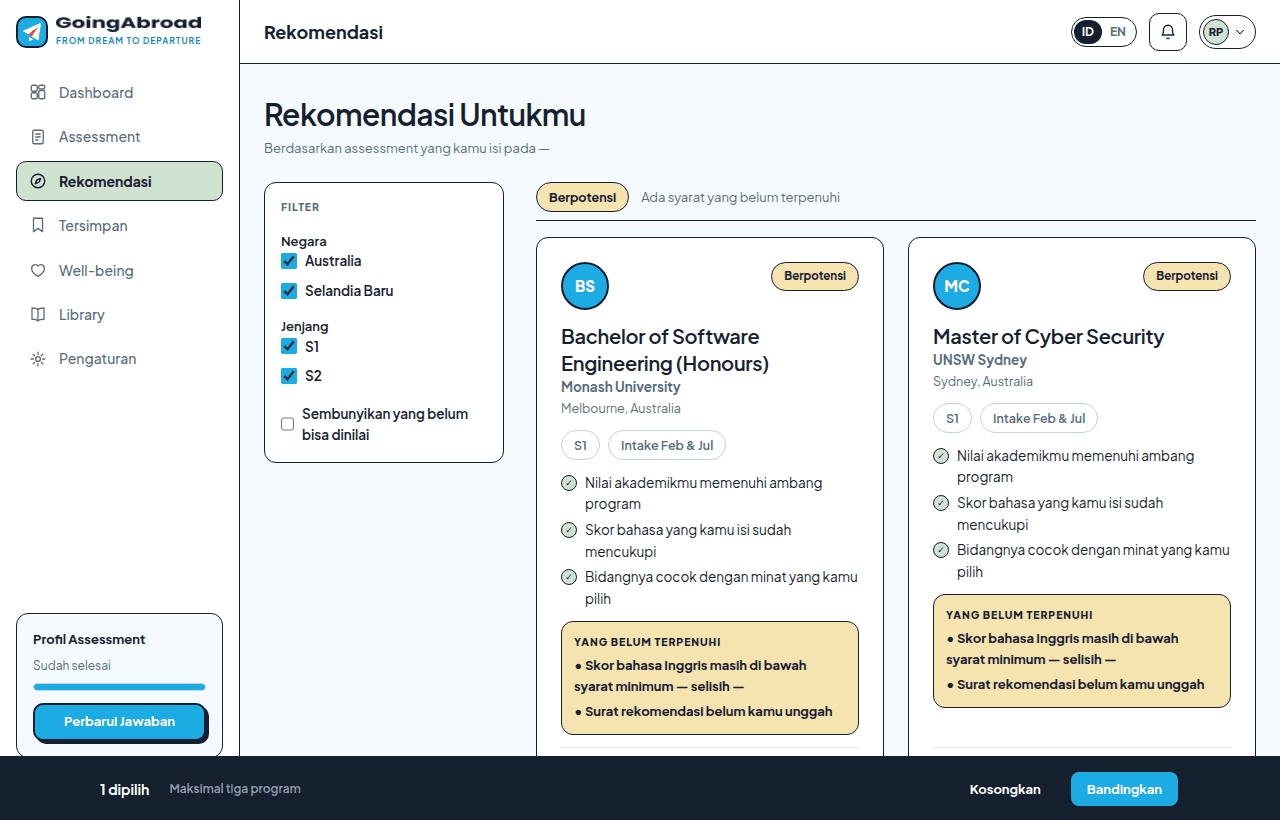
Task: Select Rekomendasi in the sidebar
Action: 119,181
